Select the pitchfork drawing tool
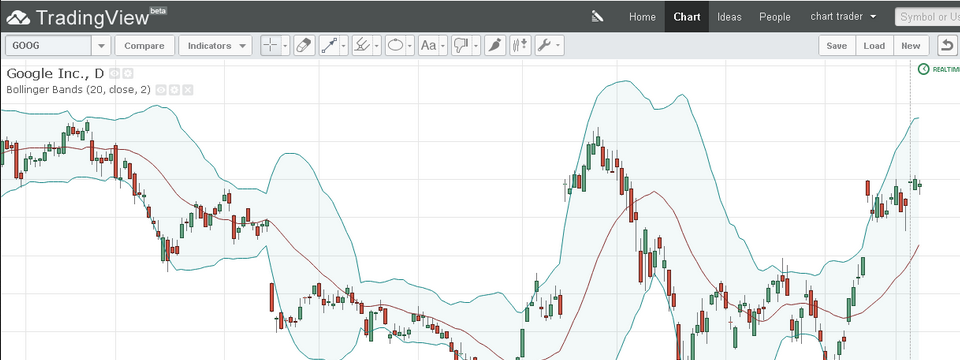The image size is (960, 360). pos(362,46)
